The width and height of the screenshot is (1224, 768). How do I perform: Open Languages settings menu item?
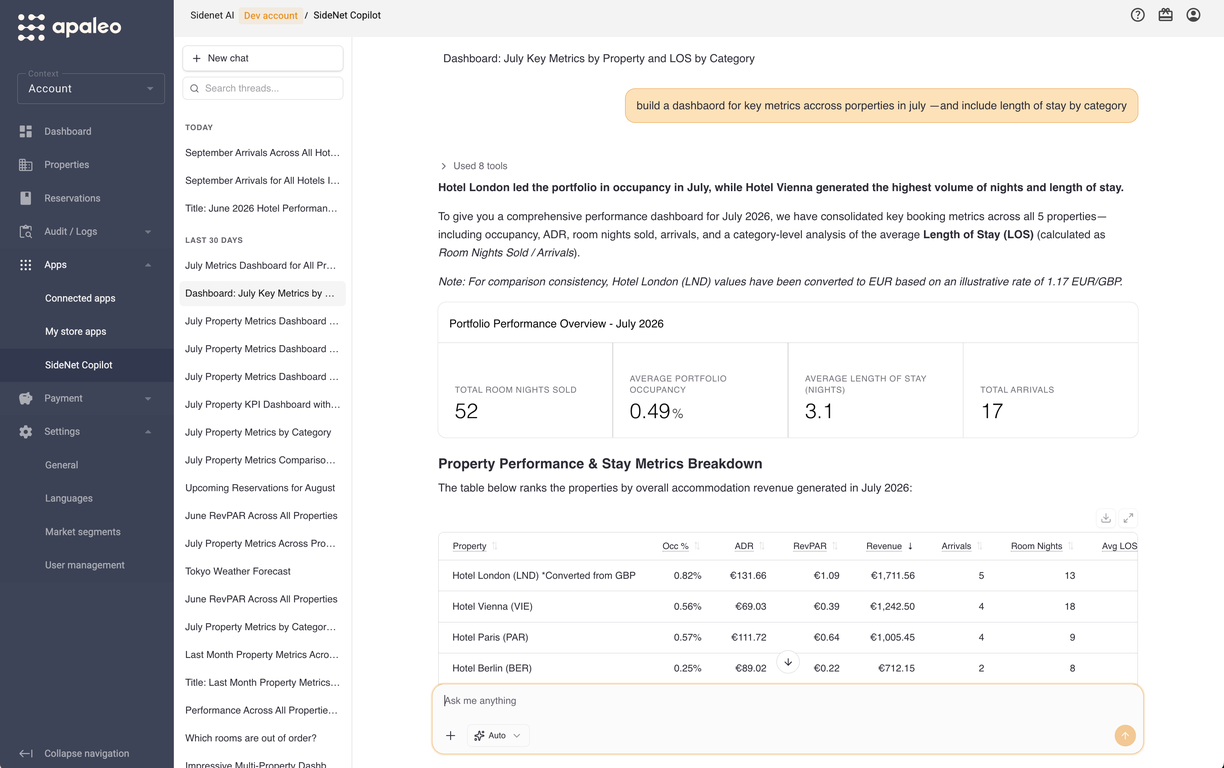[x=69, y=498]
